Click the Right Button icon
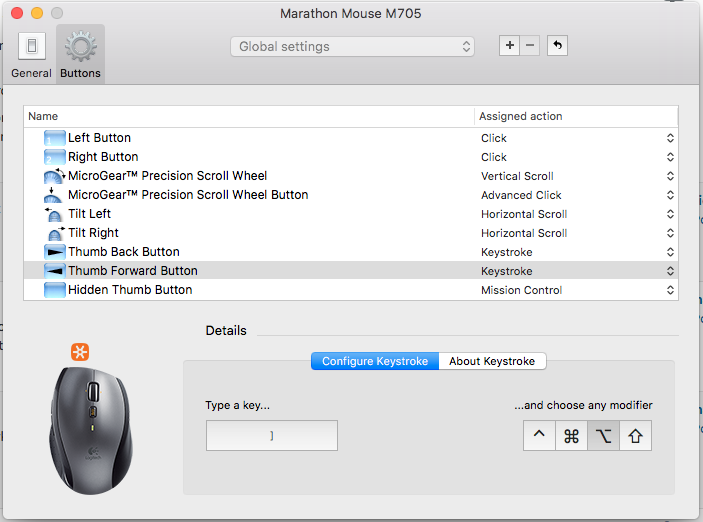The image size is (703, 522). (55, 157)
